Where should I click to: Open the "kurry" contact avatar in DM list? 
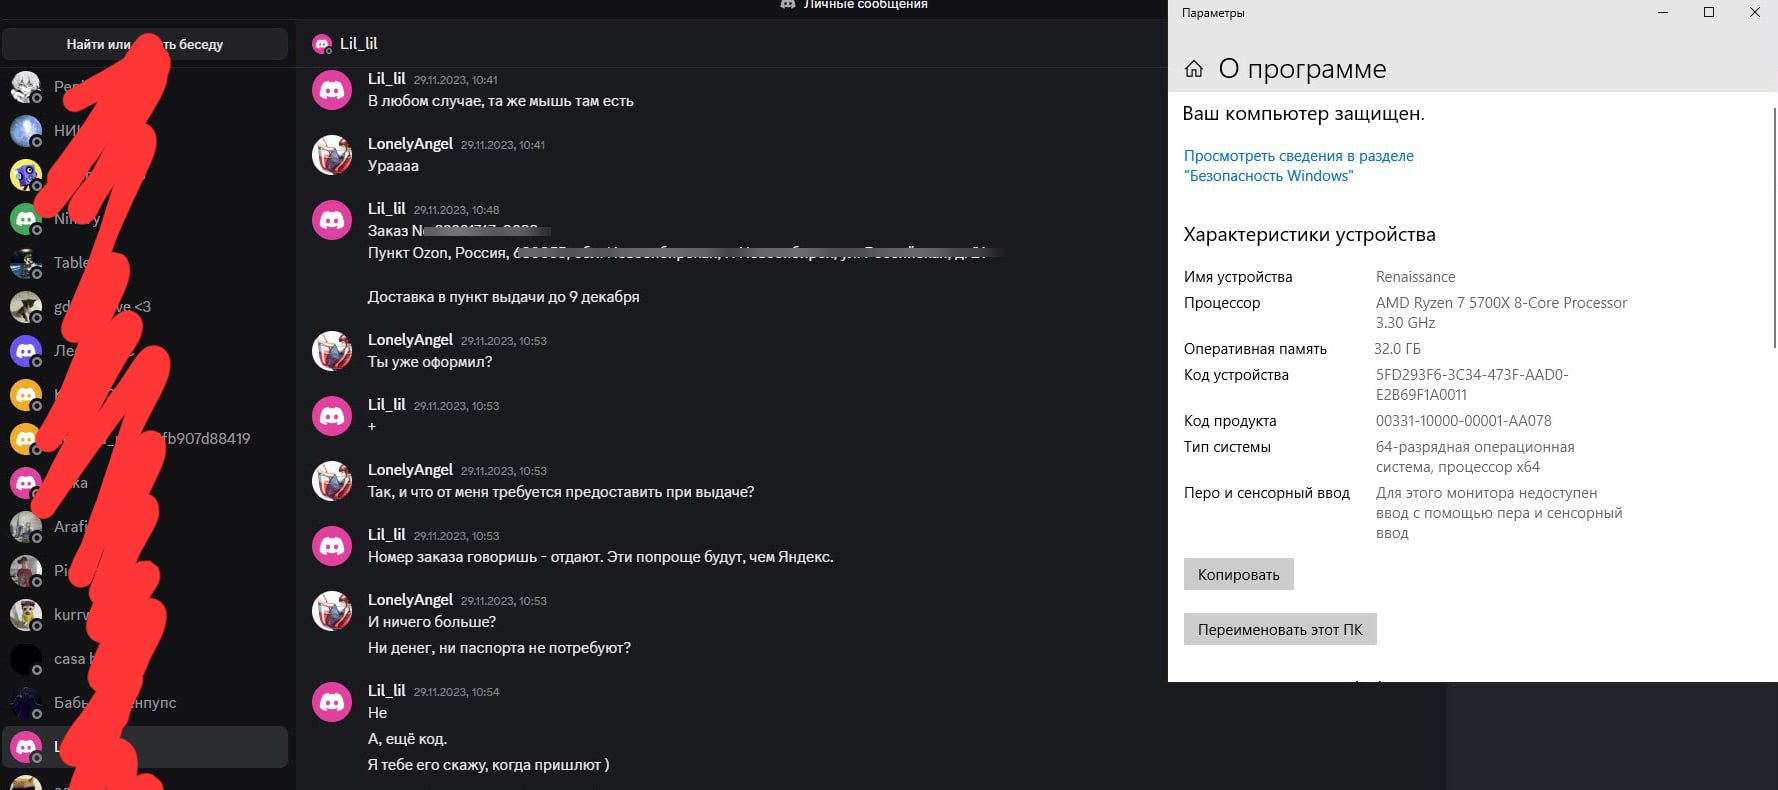(26, 614)
